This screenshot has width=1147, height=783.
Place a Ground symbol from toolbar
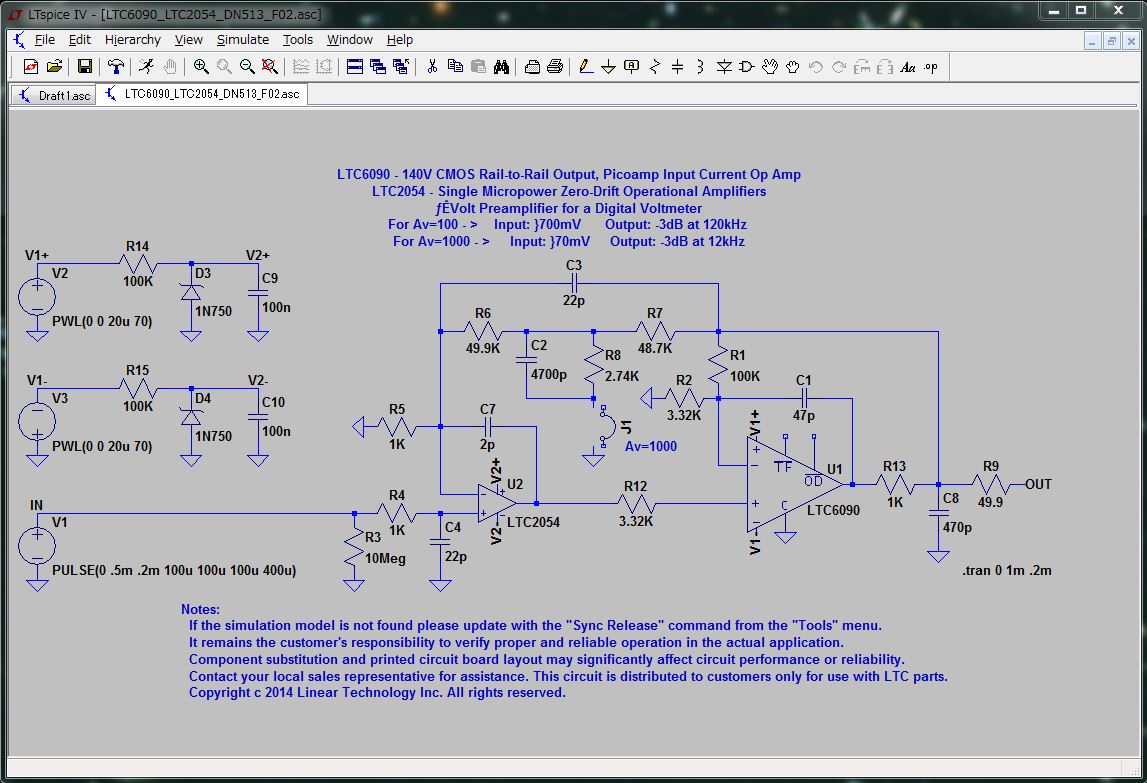[608, 67]
